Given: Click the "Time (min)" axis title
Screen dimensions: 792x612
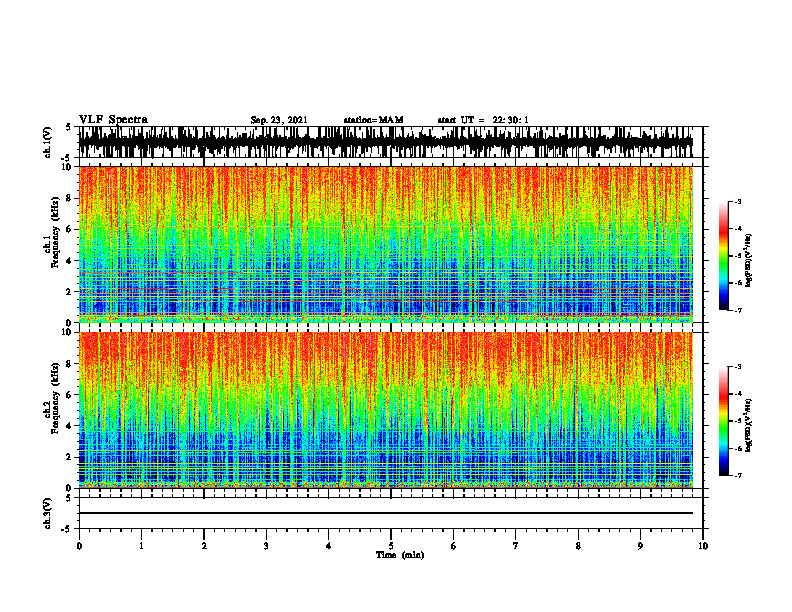Looking at the screenshot, I should (x=400, y=555).
